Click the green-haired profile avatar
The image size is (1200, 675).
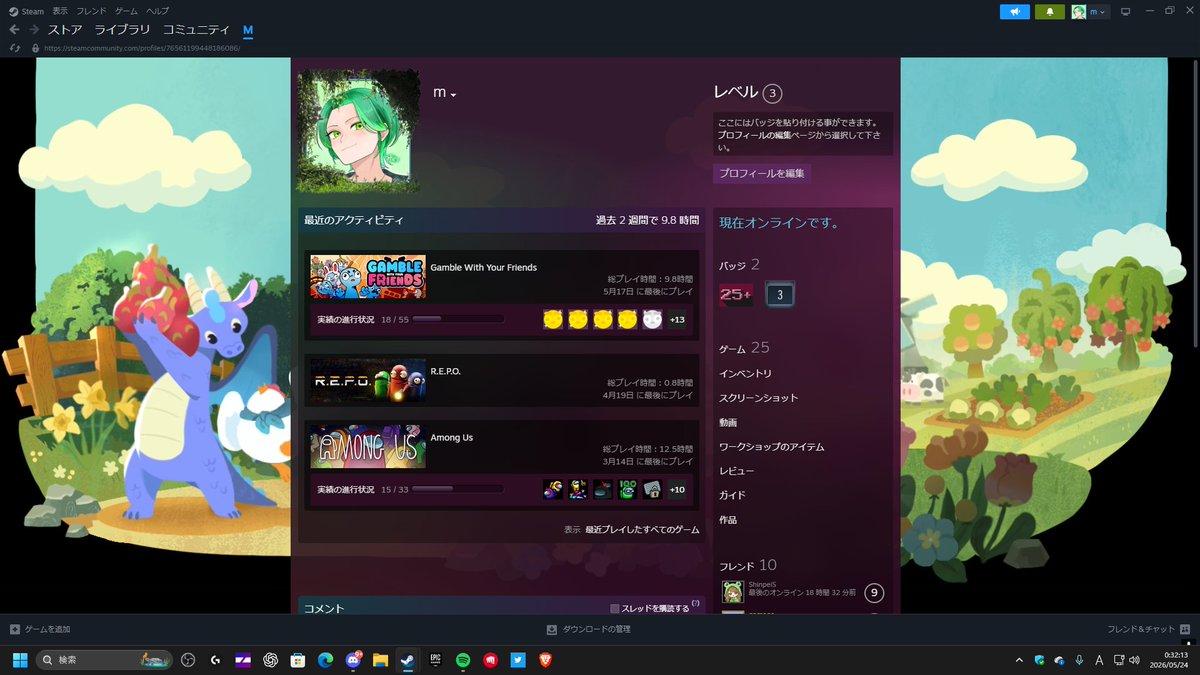358,131
